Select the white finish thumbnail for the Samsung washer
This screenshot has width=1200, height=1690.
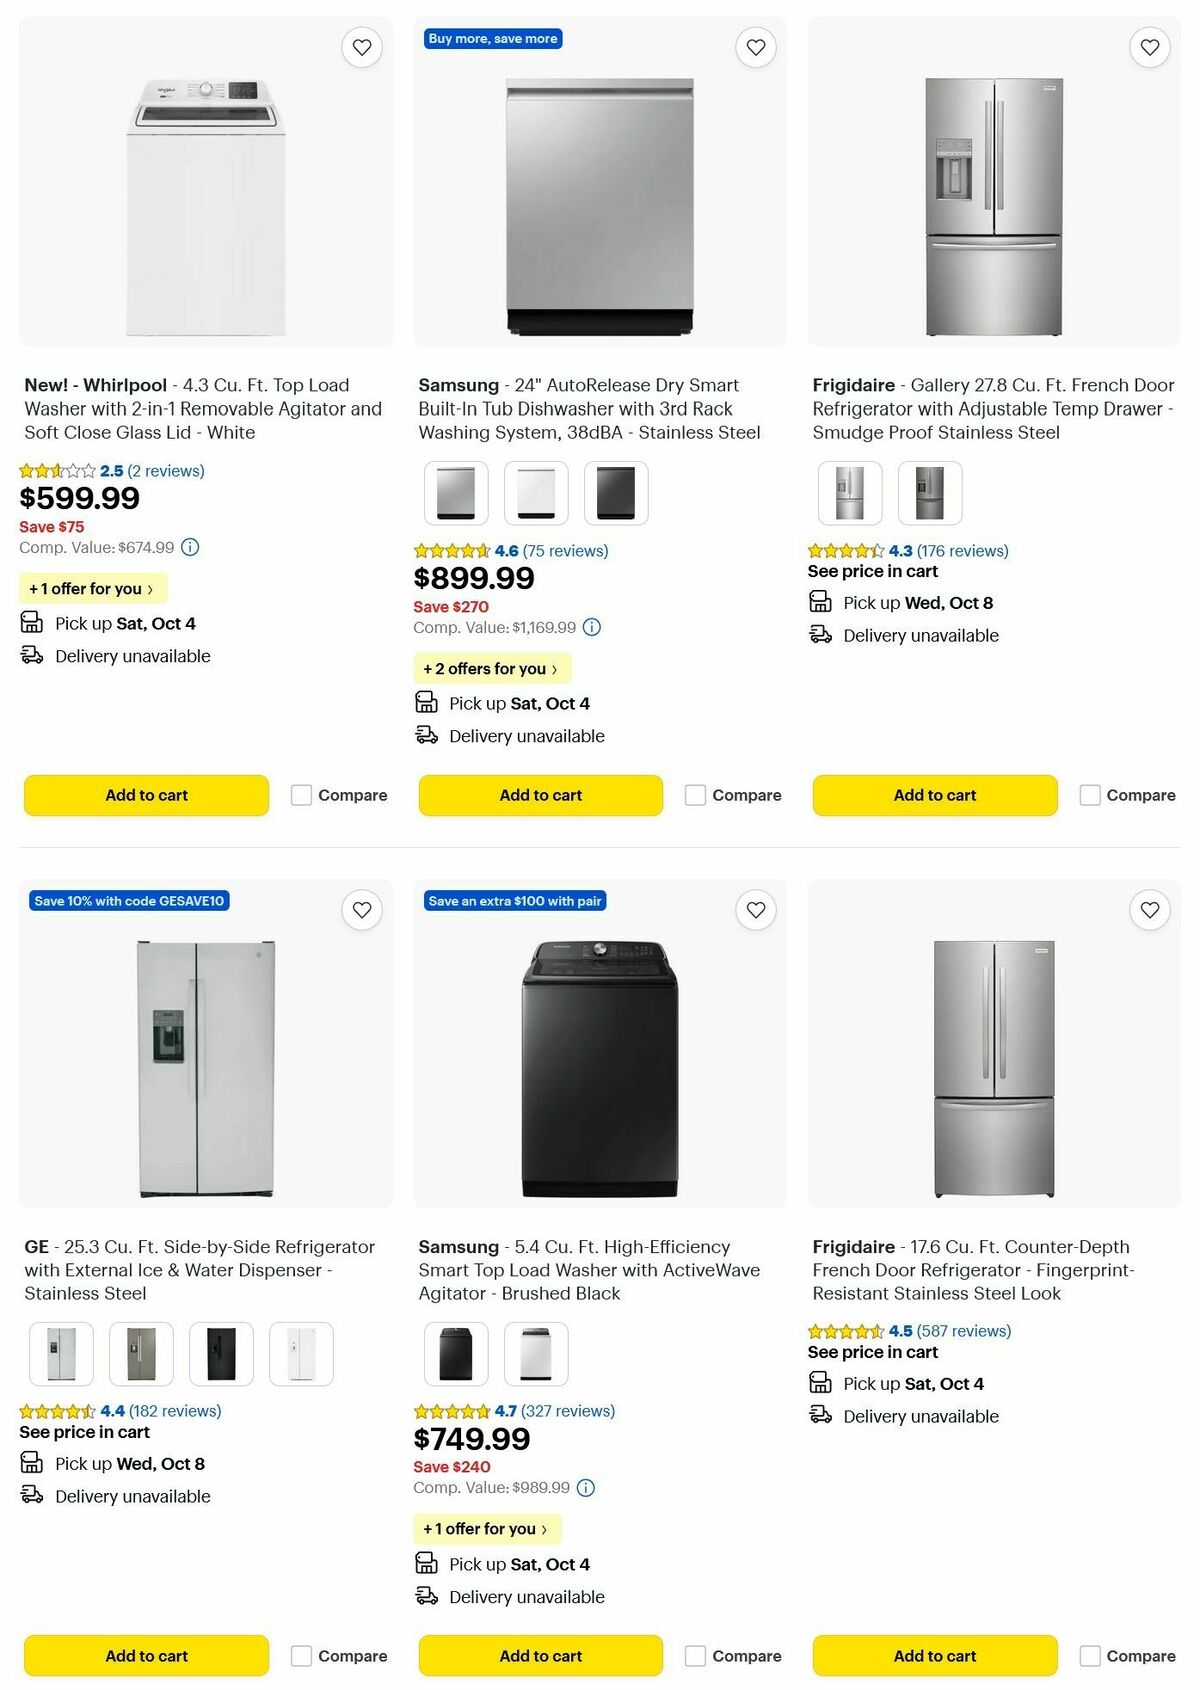point(535,1353)
